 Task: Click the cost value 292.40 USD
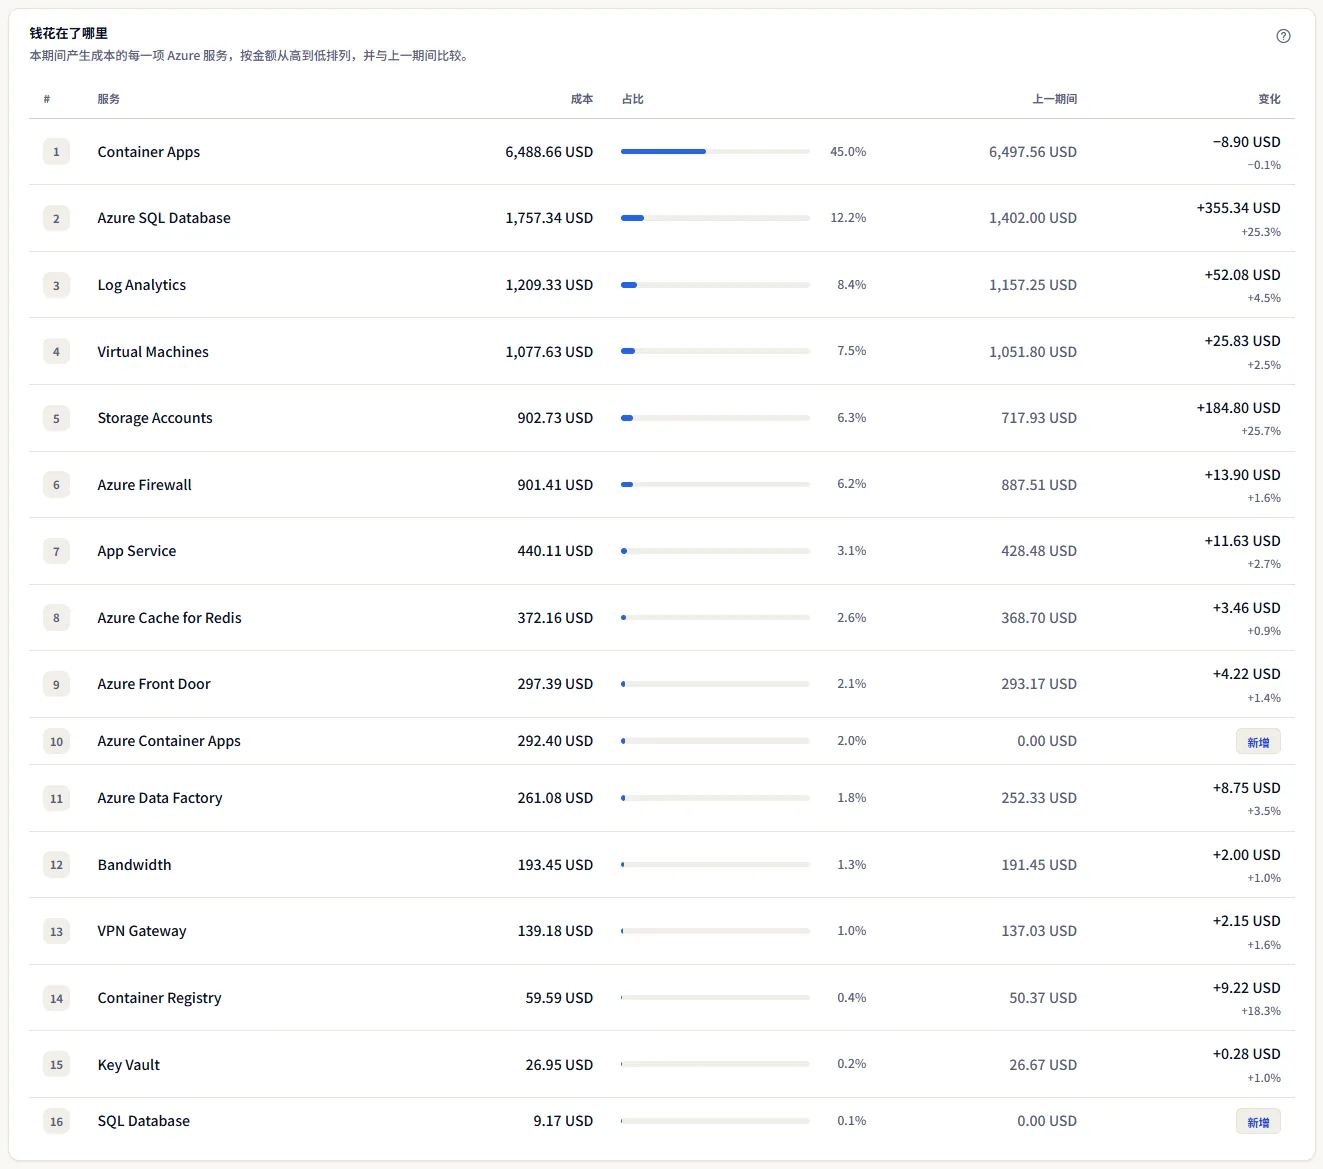(x=555, y=741)
